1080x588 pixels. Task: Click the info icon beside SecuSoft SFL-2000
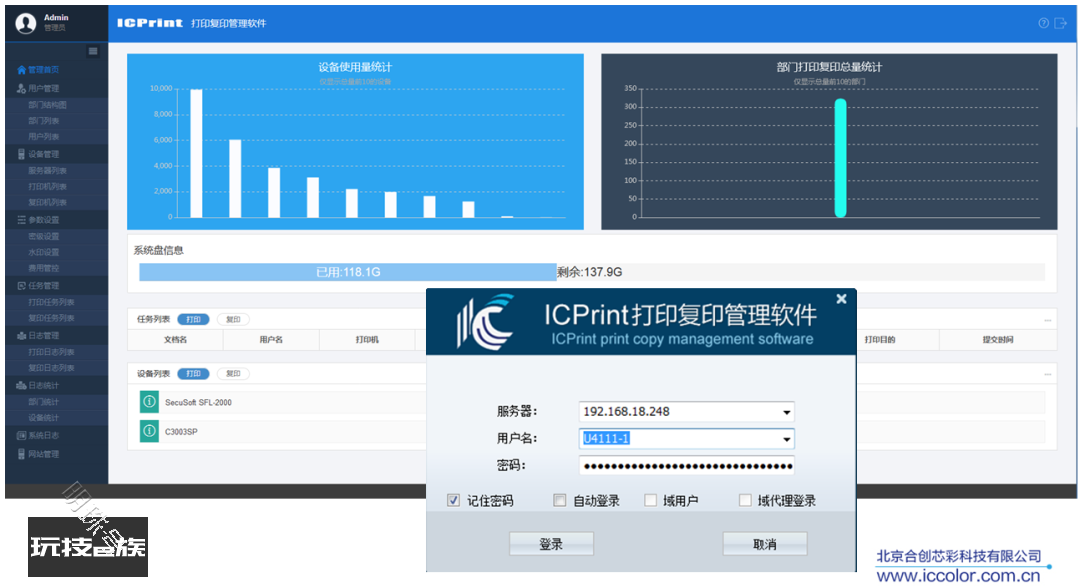point(149,402)
